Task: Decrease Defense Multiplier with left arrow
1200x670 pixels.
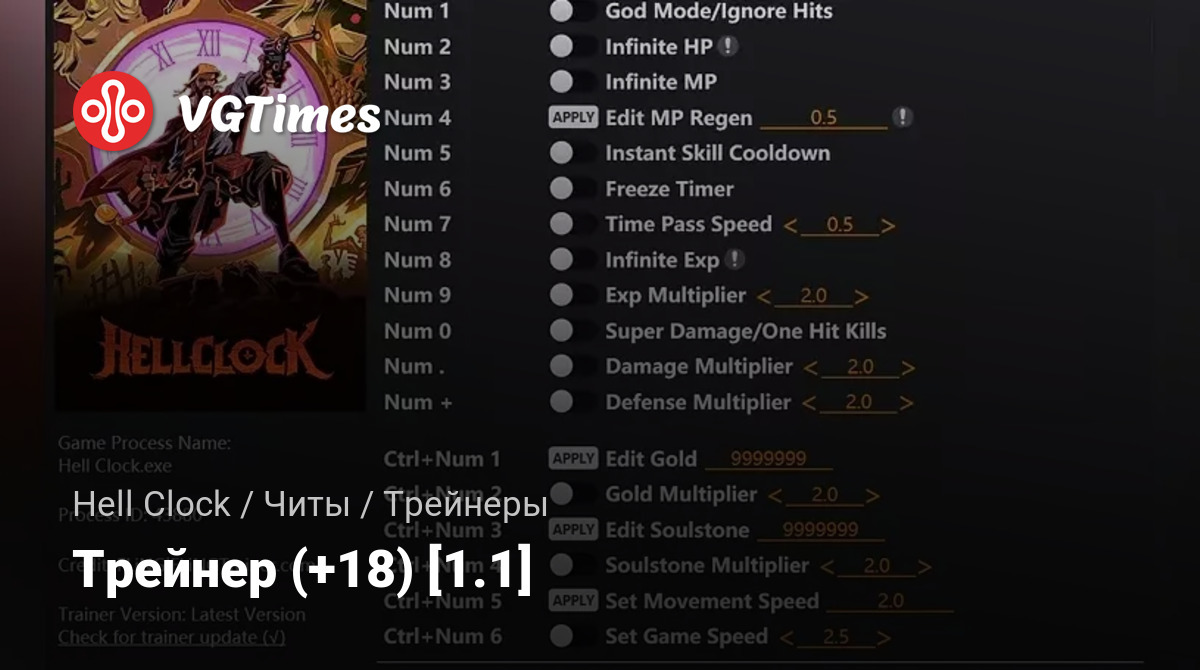Action: click(x=810, y=403)
